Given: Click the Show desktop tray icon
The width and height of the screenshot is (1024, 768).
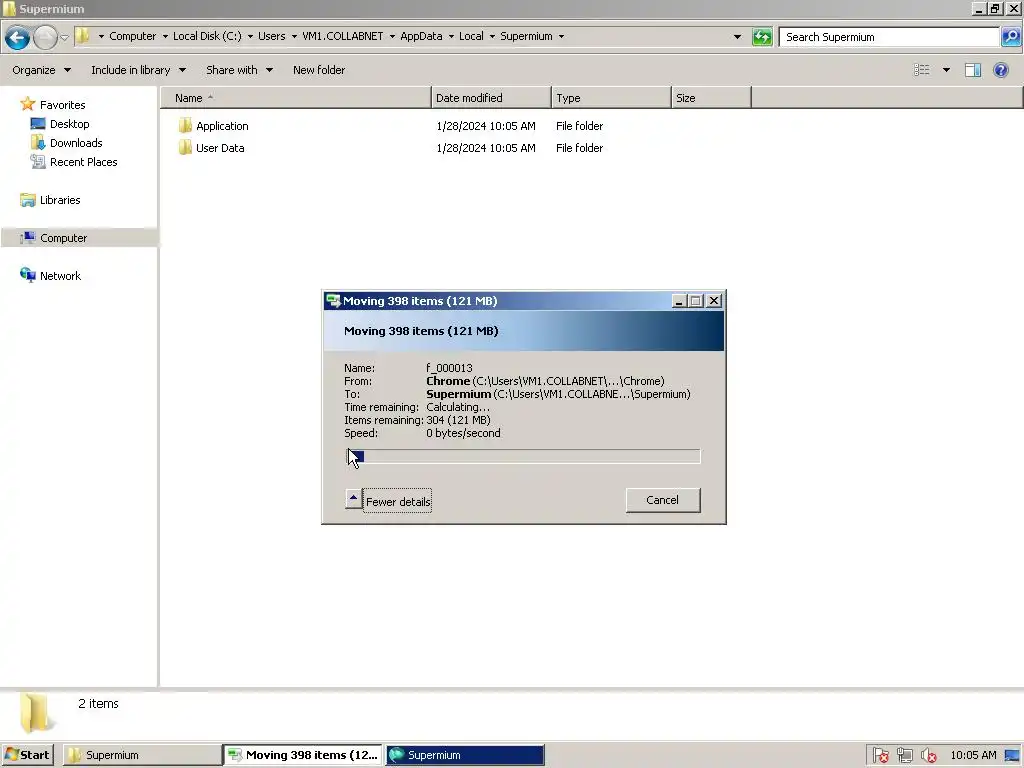Looking at the screenshot, I should pyautogui.click(x=1012, y=756).
